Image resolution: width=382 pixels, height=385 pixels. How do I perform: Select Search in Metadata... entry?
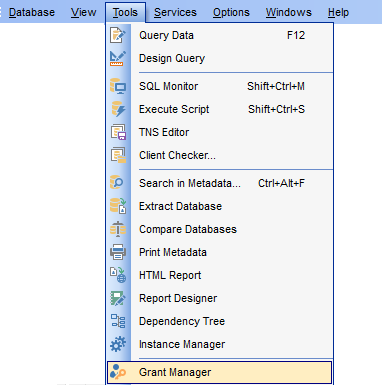pyautogui.click(x=219, y=183)
